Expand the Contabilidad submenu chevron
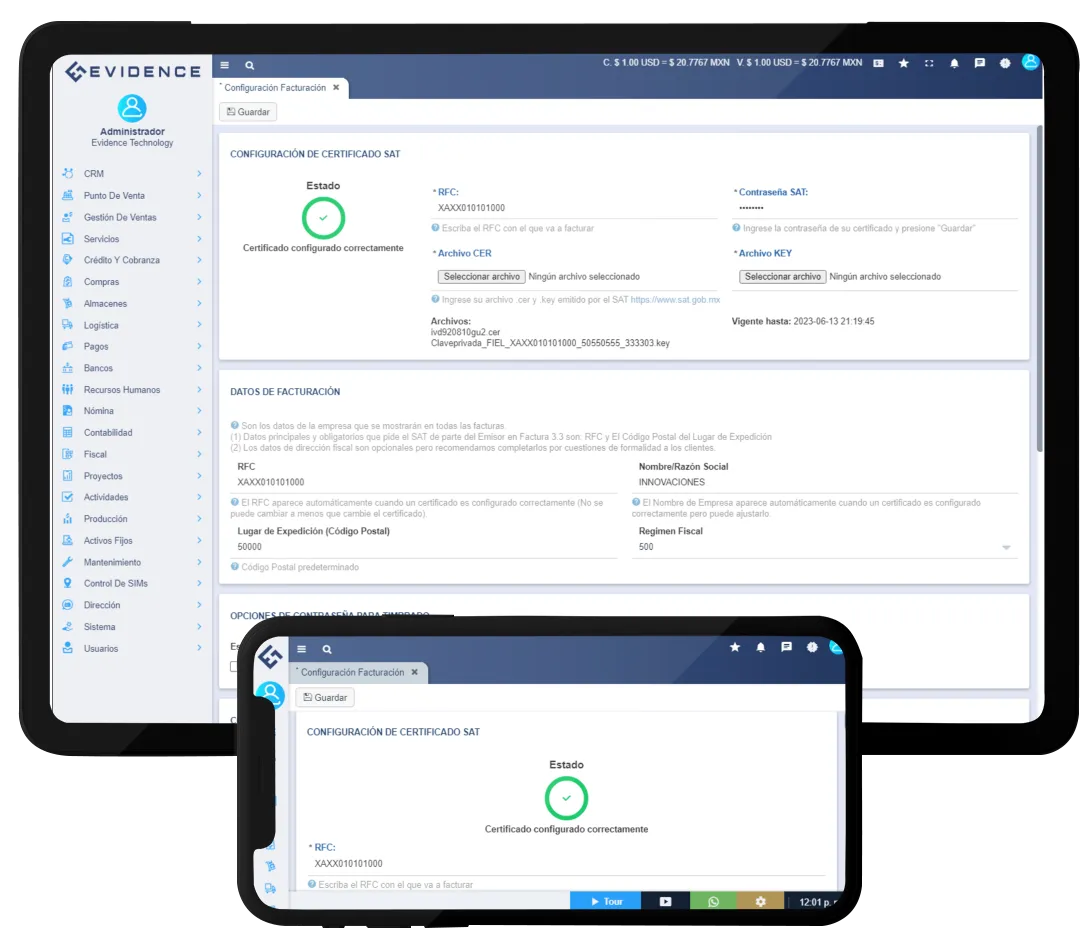This screenshot has width=1090, height=944. tap(199, 432)
